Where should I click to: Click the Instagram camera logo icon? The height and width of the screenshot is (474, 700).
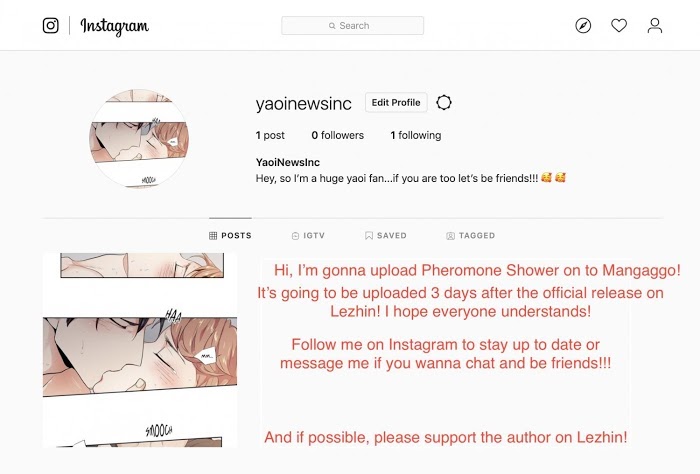[50, 25]
